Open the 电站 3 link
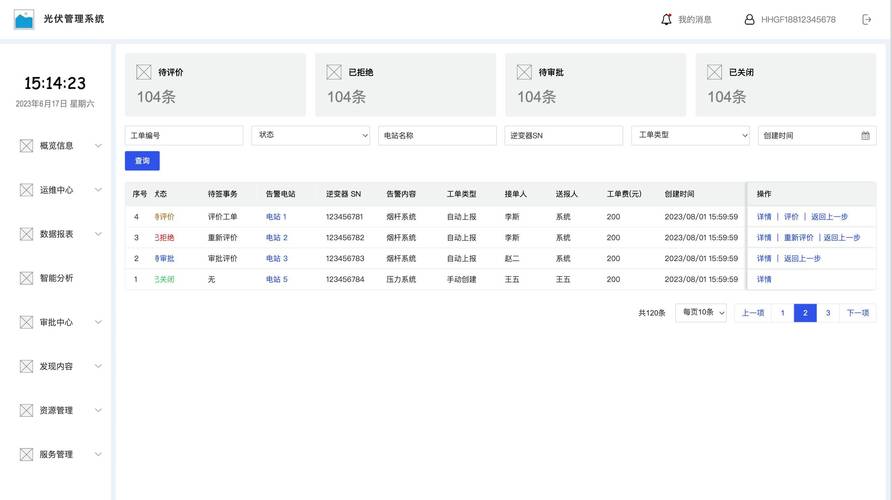892x500 pixels. [x=276, y=258]
